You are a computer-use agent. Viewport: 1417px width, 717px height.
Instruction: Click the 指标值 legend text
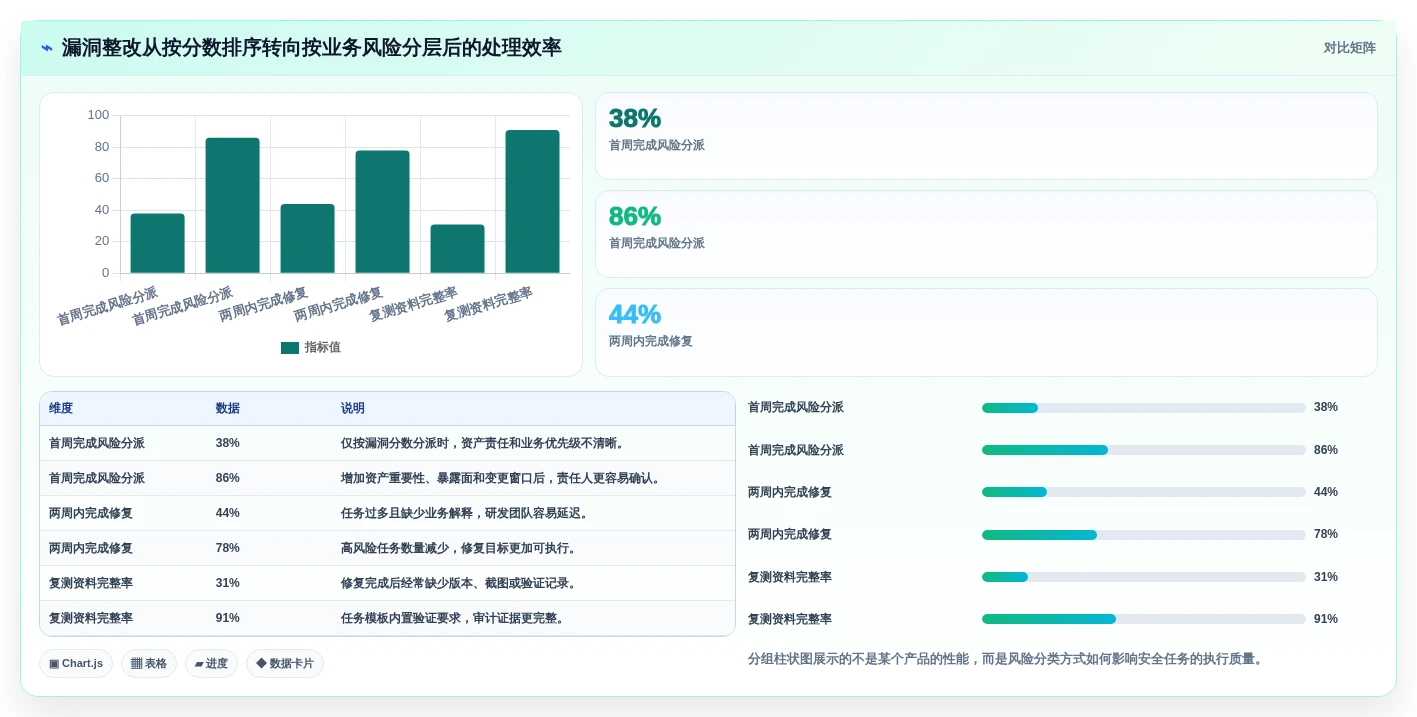point(323,348)
